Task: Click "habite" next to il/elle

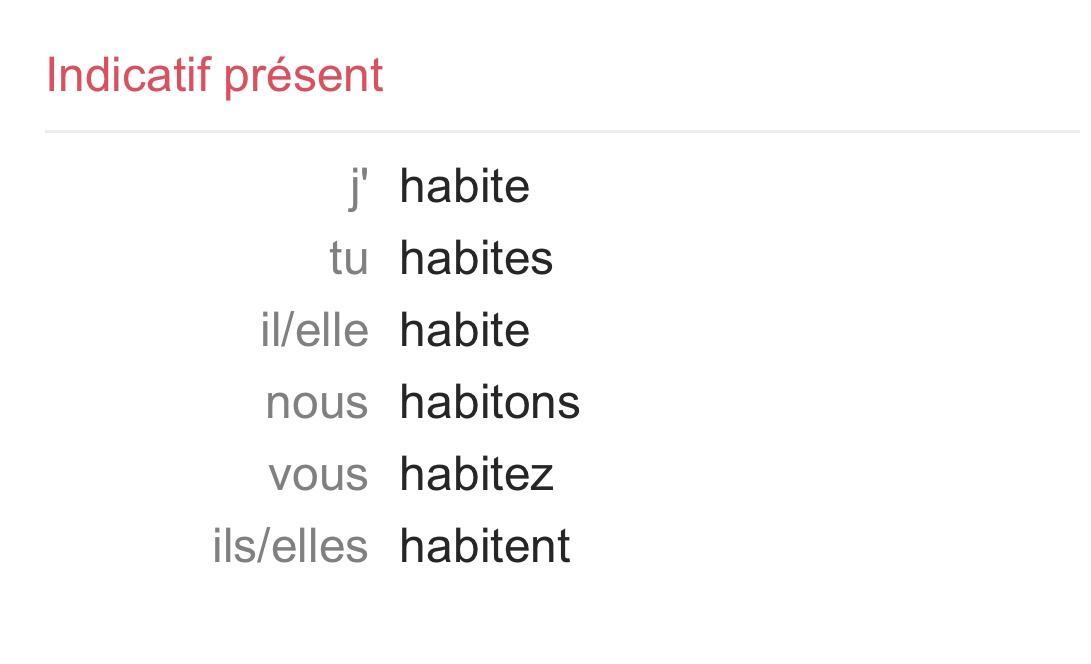Action: click(464, 331)
